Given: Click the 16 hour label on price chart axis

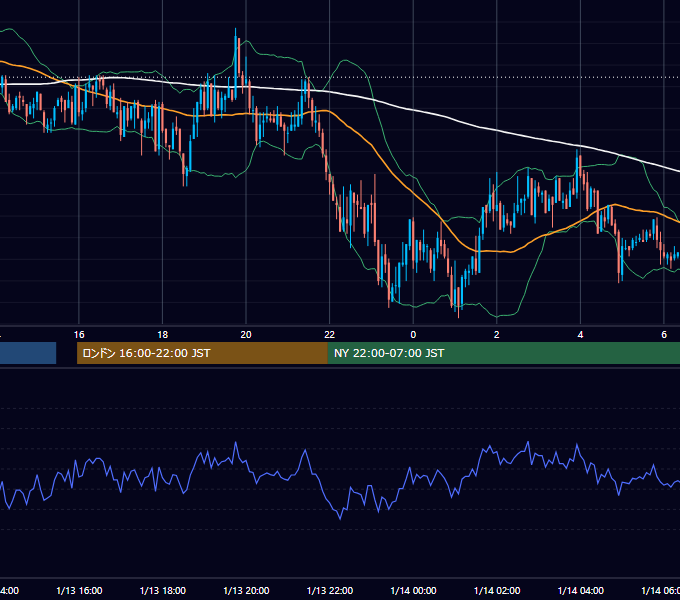Looking at the screenshot, I should point(79,335).
